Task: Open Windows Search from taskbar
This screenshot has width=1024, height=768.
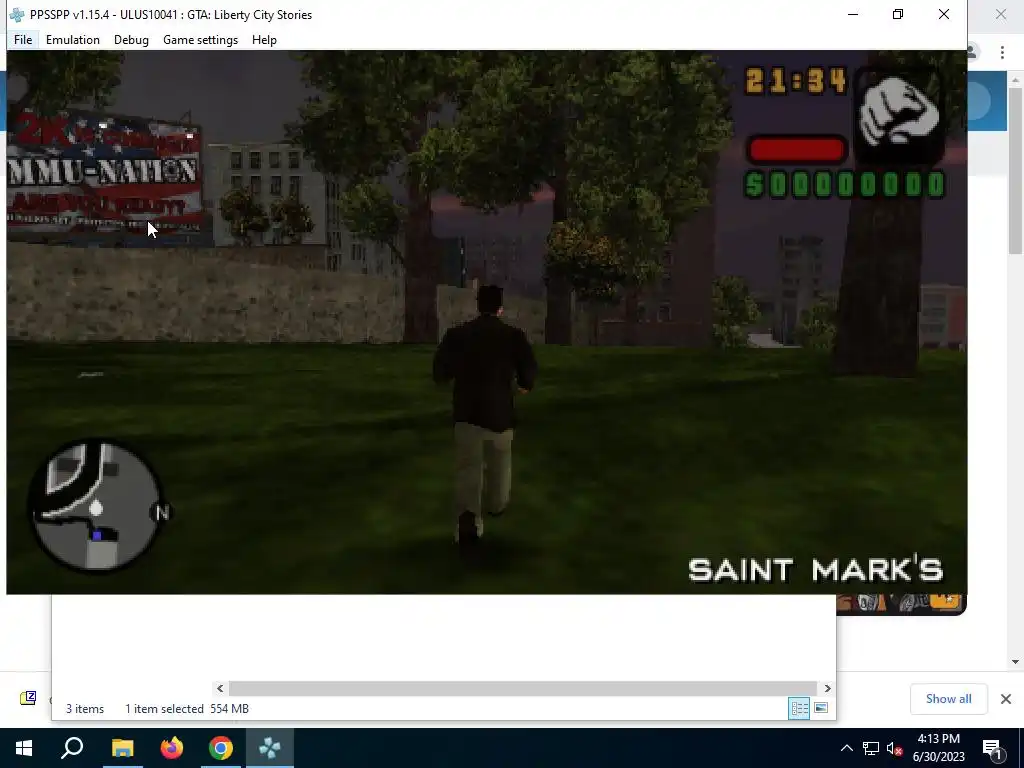Action: 72,748
